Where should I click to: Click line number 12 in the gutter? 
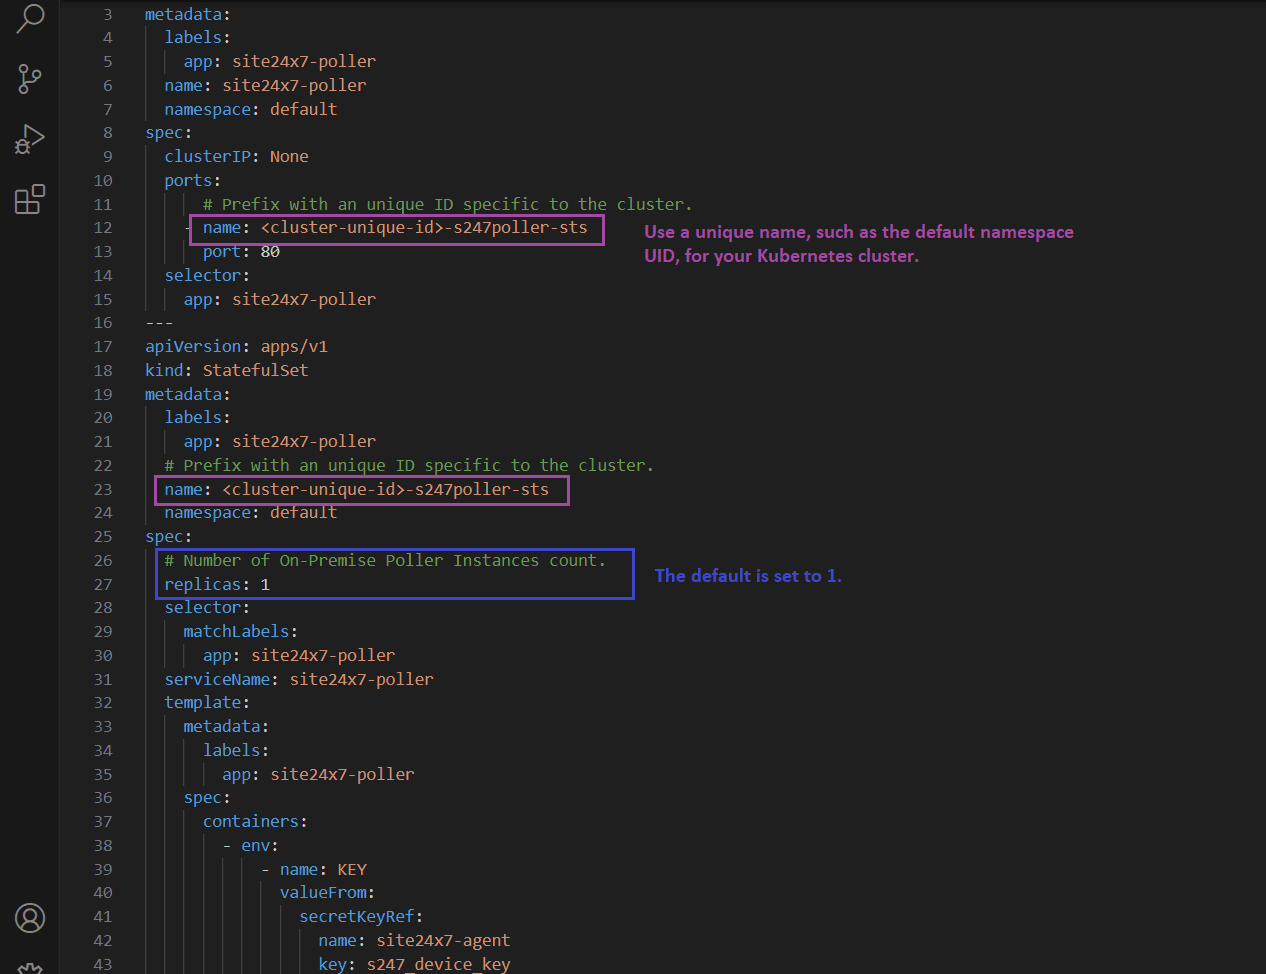tap(103, 228)
